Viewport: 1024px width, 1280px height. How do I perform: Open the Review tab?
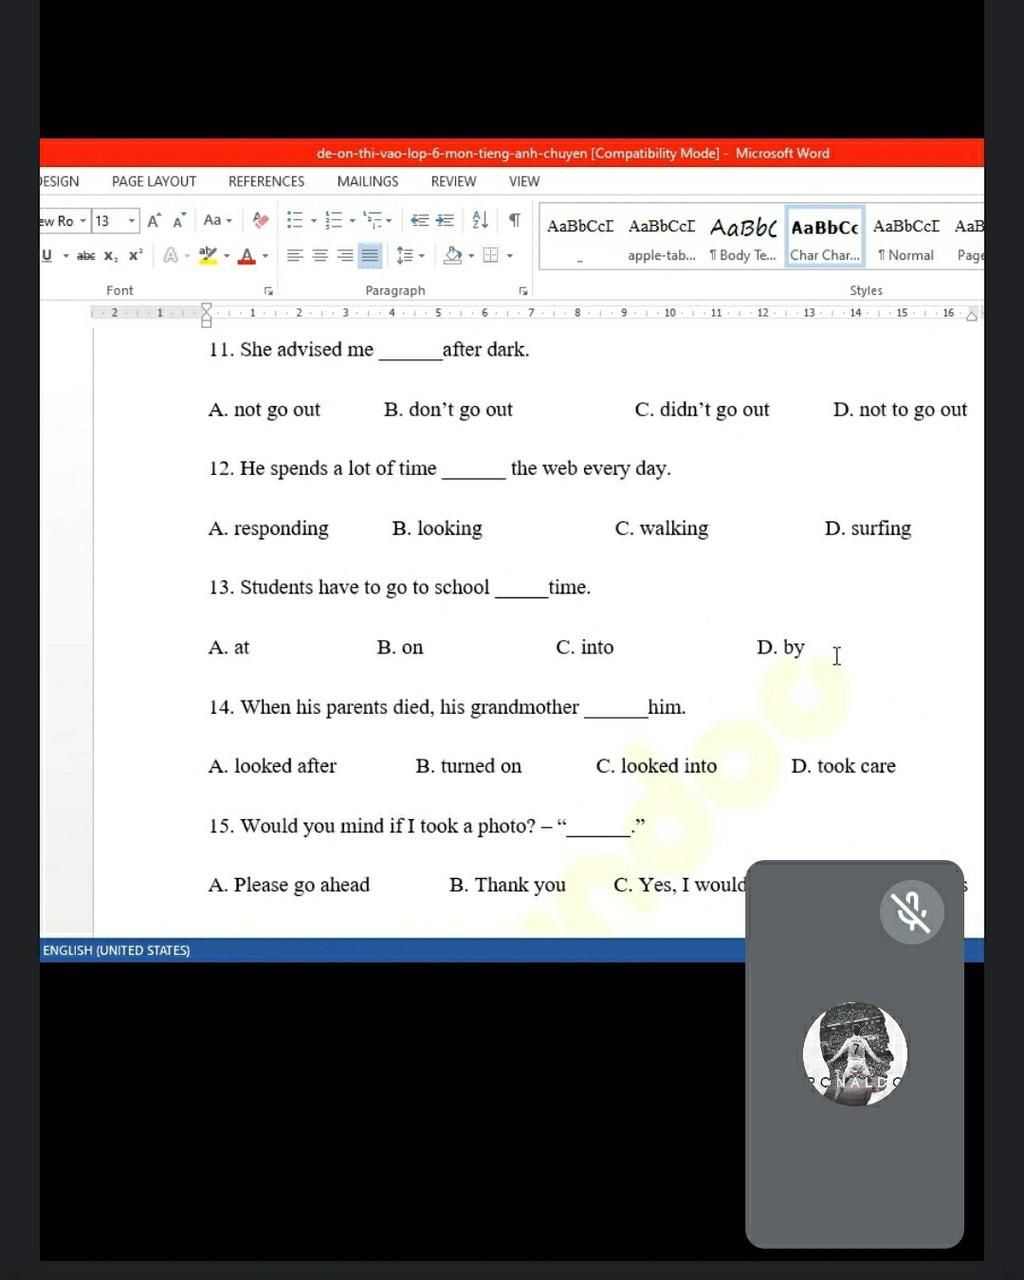(x=453, y=181)
